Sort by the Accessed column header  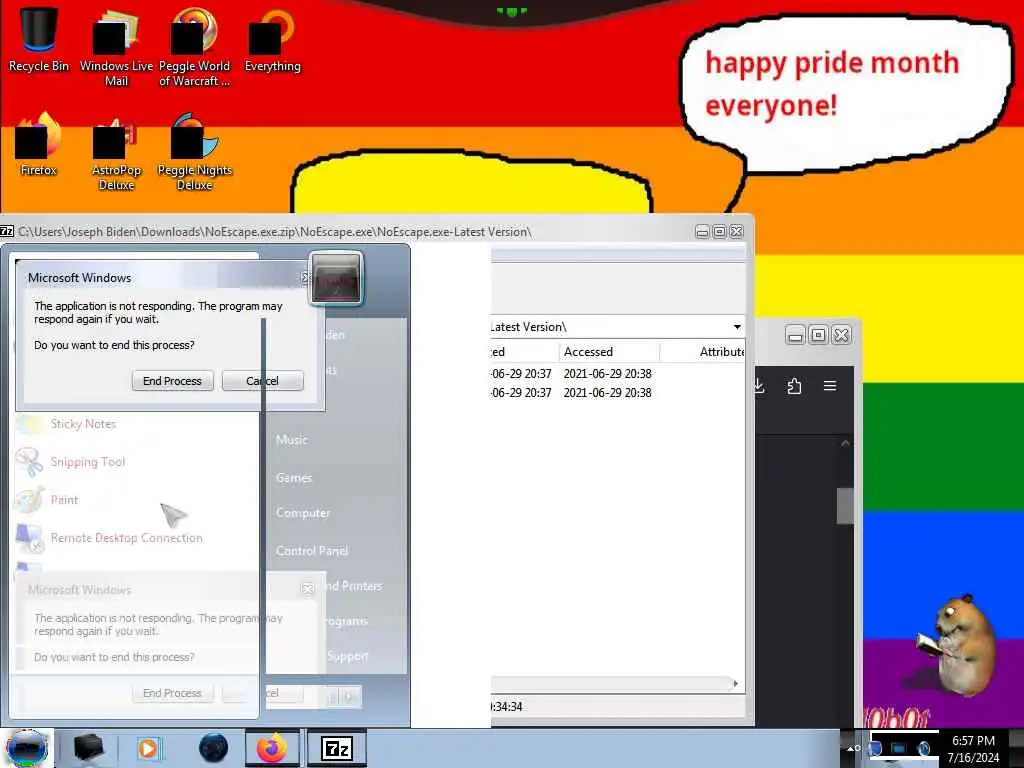click(609, 352)
